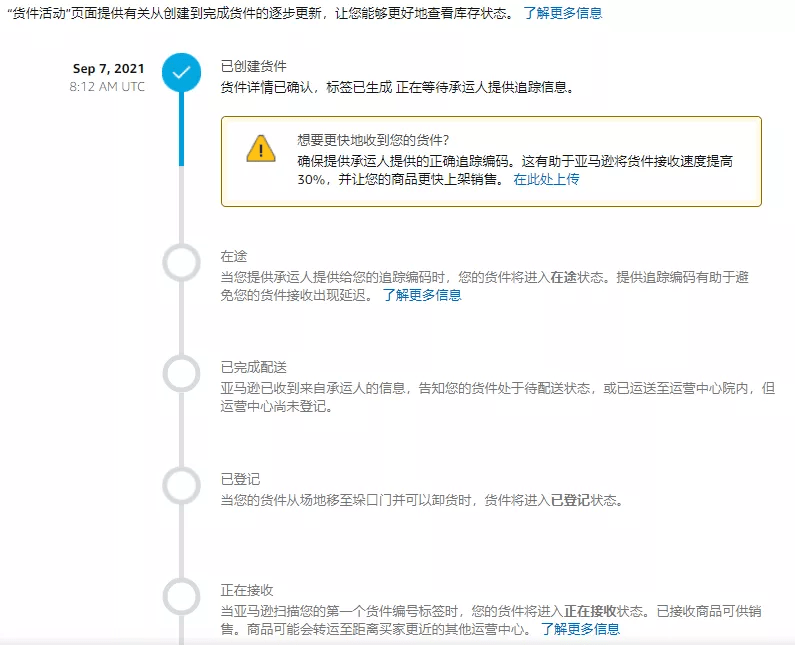Click the 已登记 timeline step circle

coord(181,486)
